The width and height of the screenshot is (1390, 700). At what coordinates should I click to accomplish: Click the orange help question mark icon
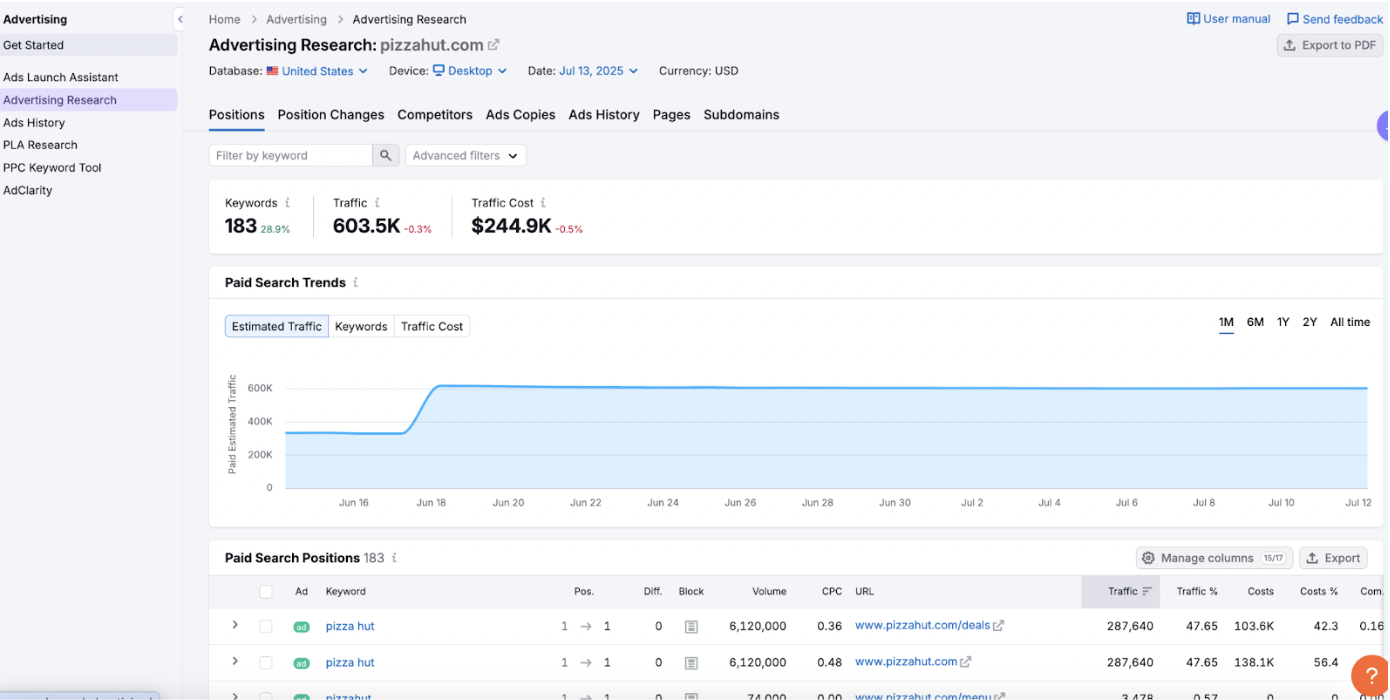pos(1368,675)
